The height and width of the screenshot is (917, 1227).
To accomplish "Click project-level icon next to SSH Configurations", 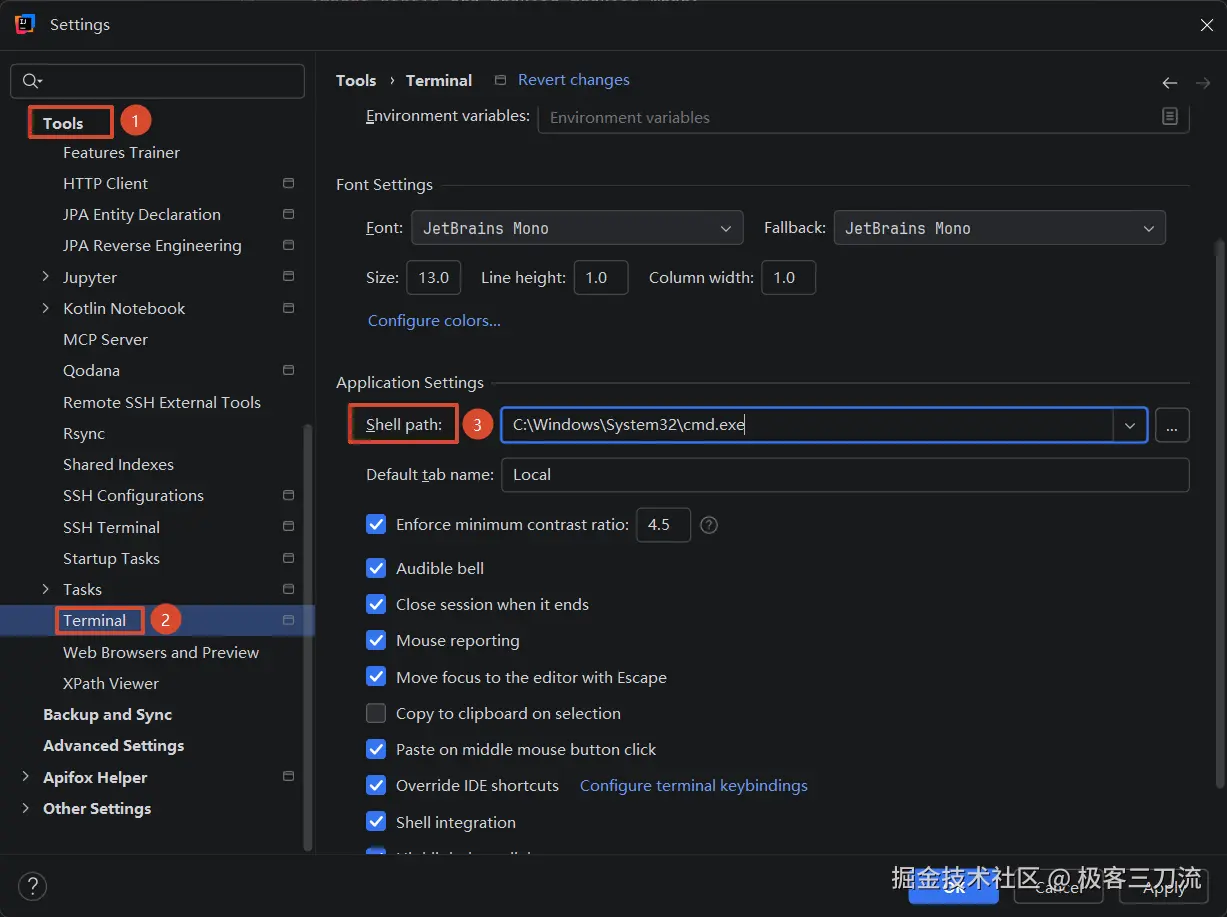I will click(x=288, y=495).
